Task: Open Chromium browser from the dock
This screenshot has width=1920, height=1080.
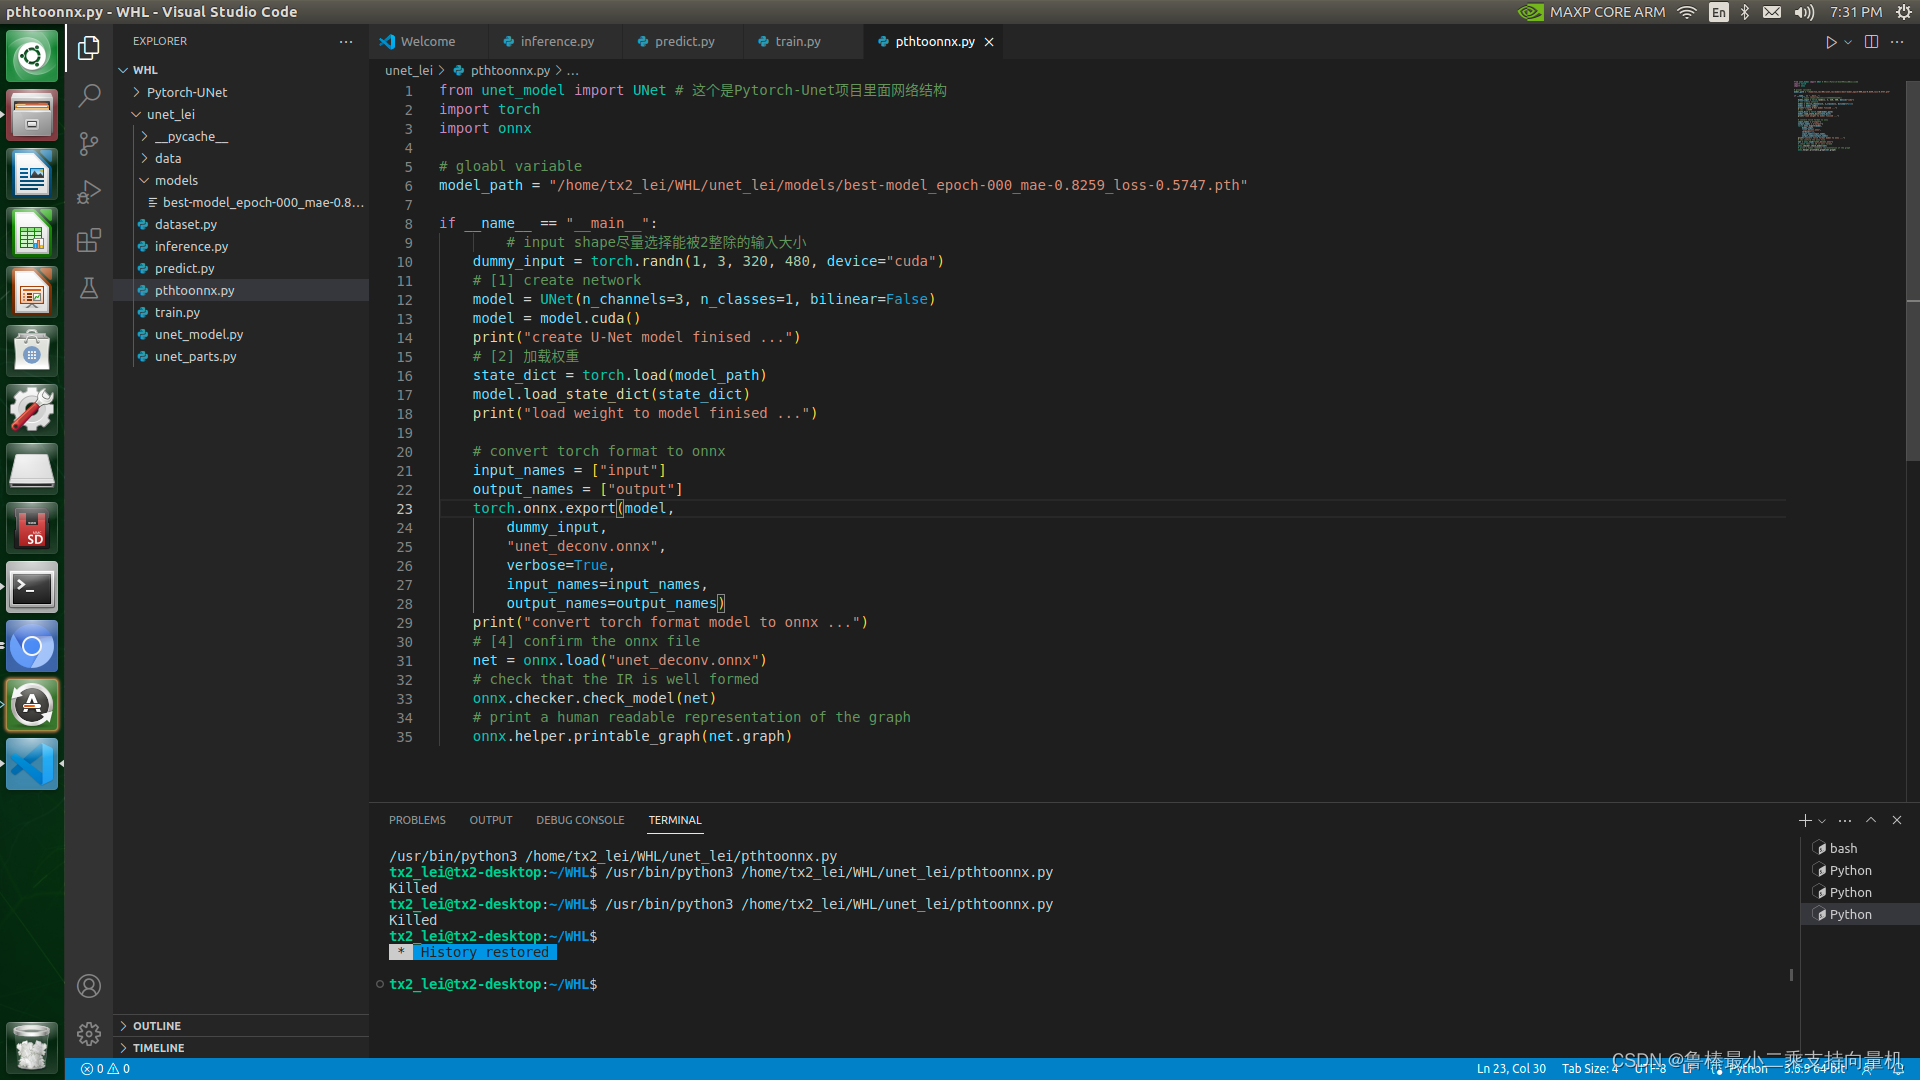Action: click(x=32, y=647)
